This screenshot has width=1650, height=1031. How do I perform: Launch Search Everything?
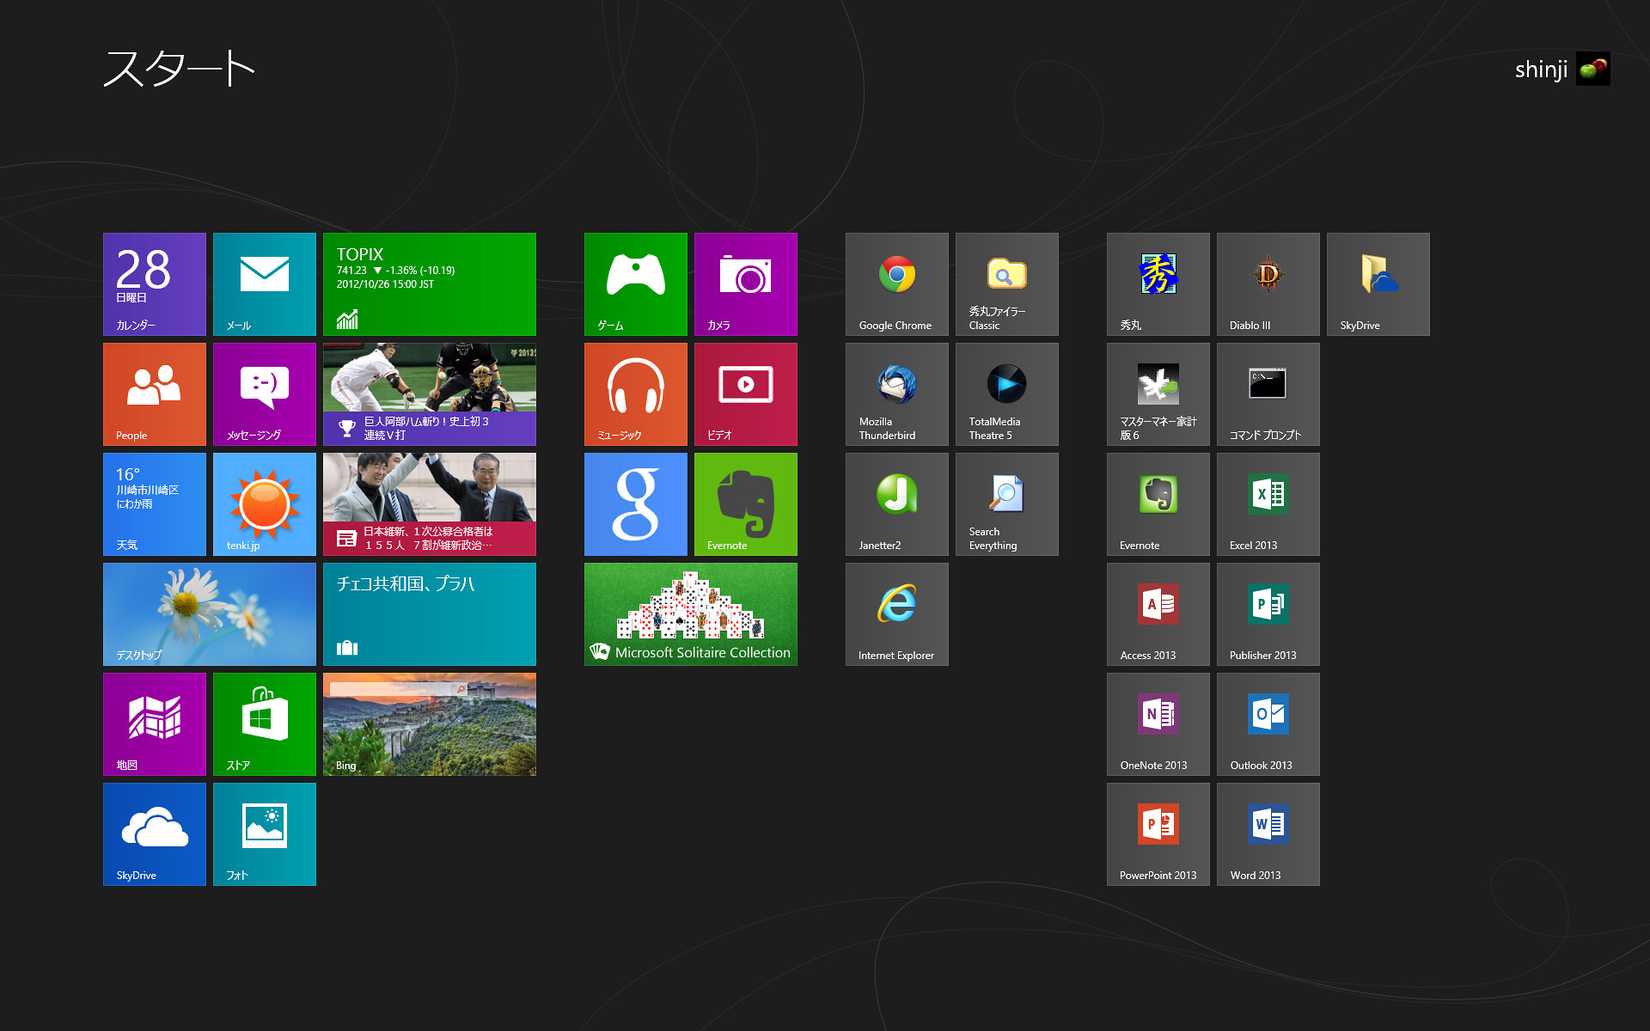[x=1006, y=504]
